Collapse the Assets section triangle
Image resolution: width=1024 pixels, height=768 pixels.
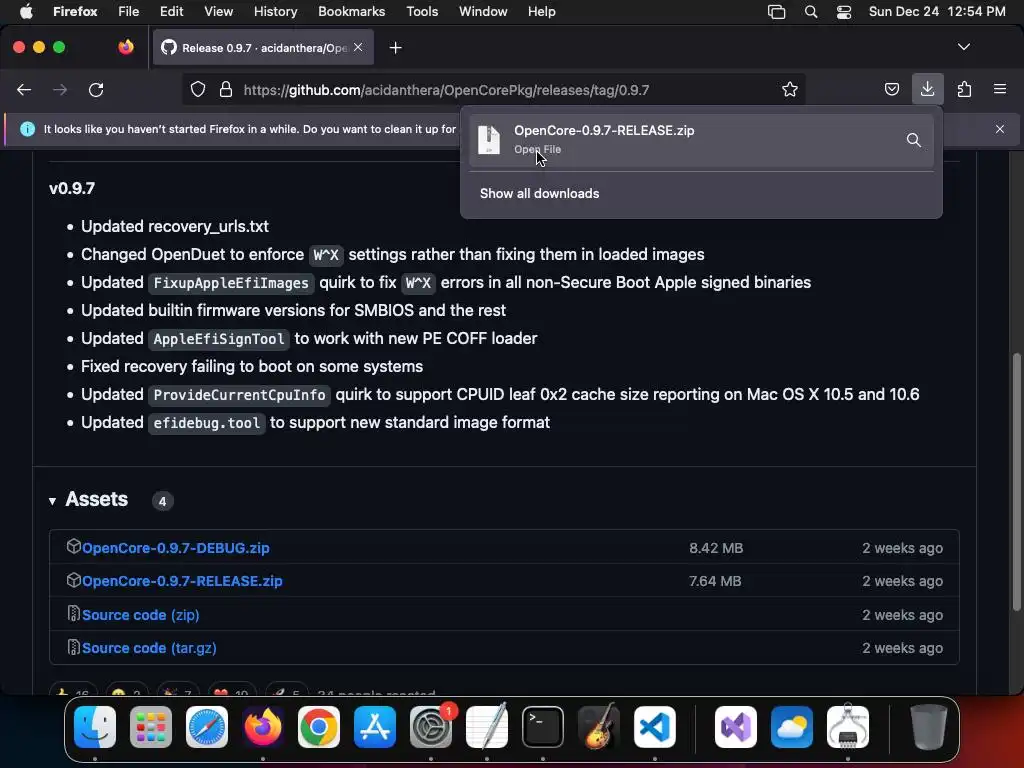coord(52,501)
